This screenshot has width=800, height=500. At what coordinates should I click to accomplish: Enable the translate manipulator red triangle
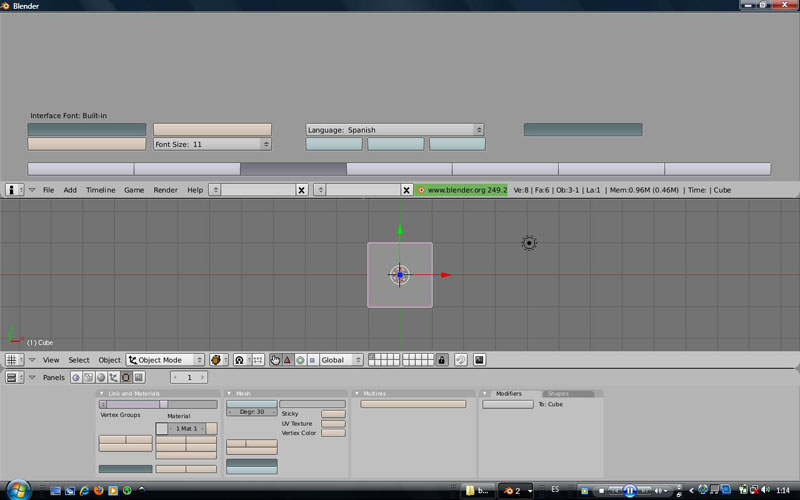coord(288,360)
